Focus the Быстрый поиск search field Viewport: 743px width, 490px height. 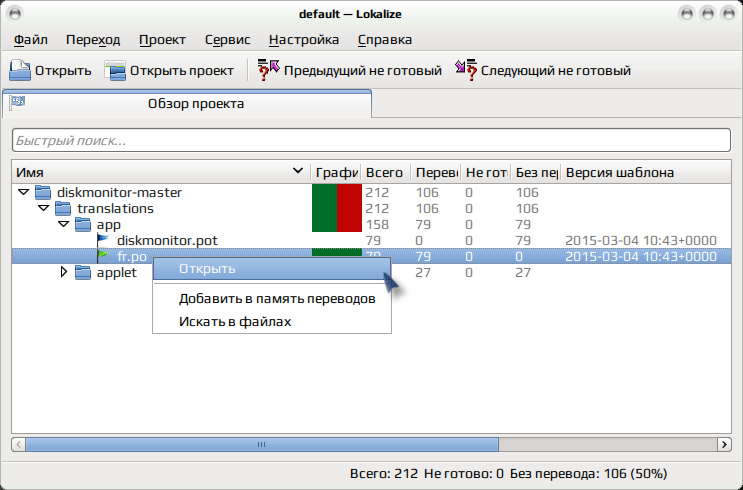click(371, 140)
